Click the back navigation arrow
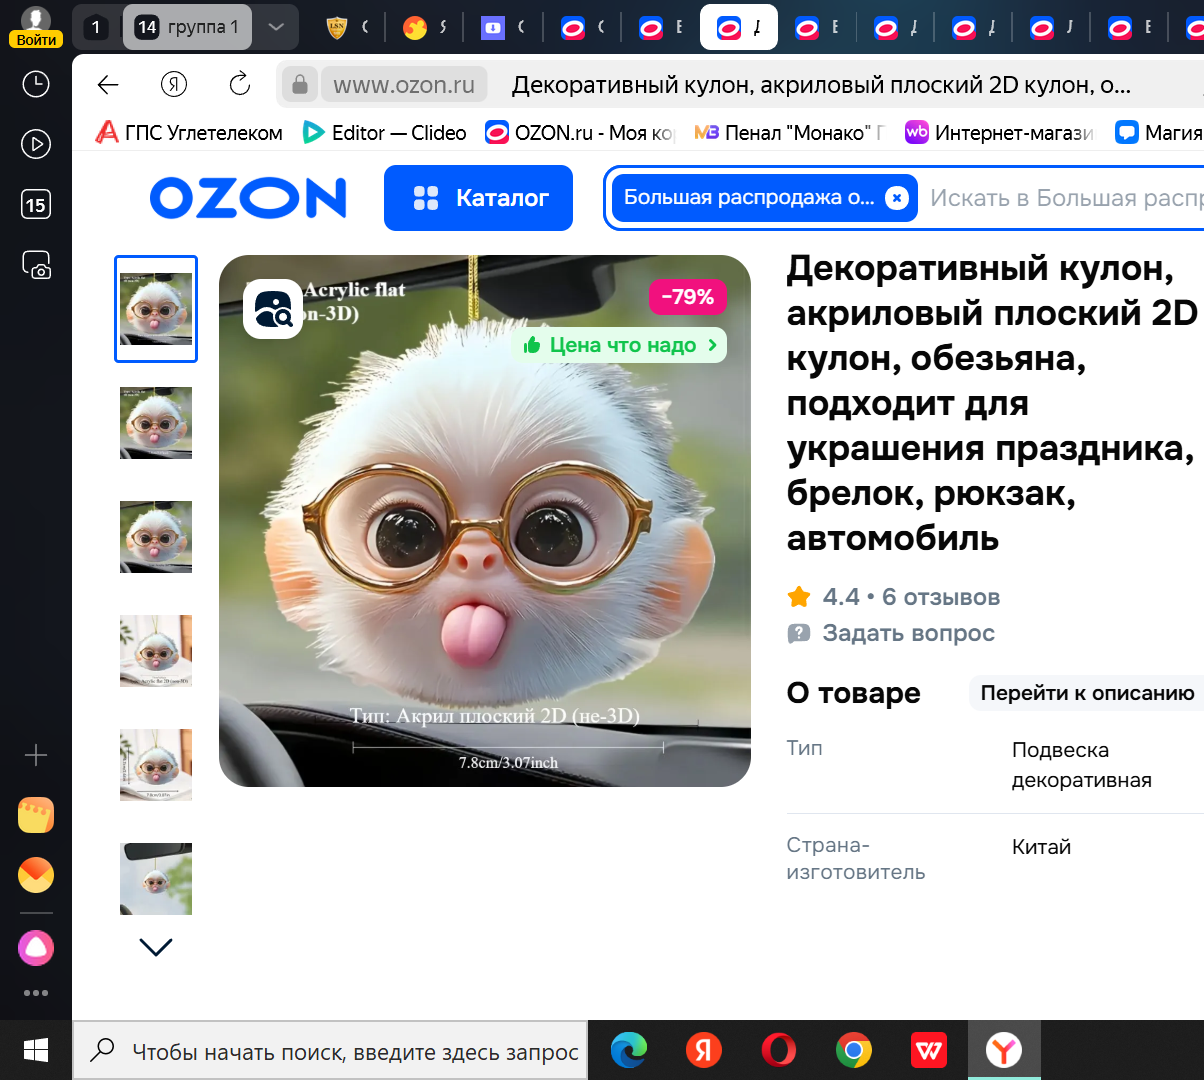This screenshot has width=1204, height=1080. point(107,84)
